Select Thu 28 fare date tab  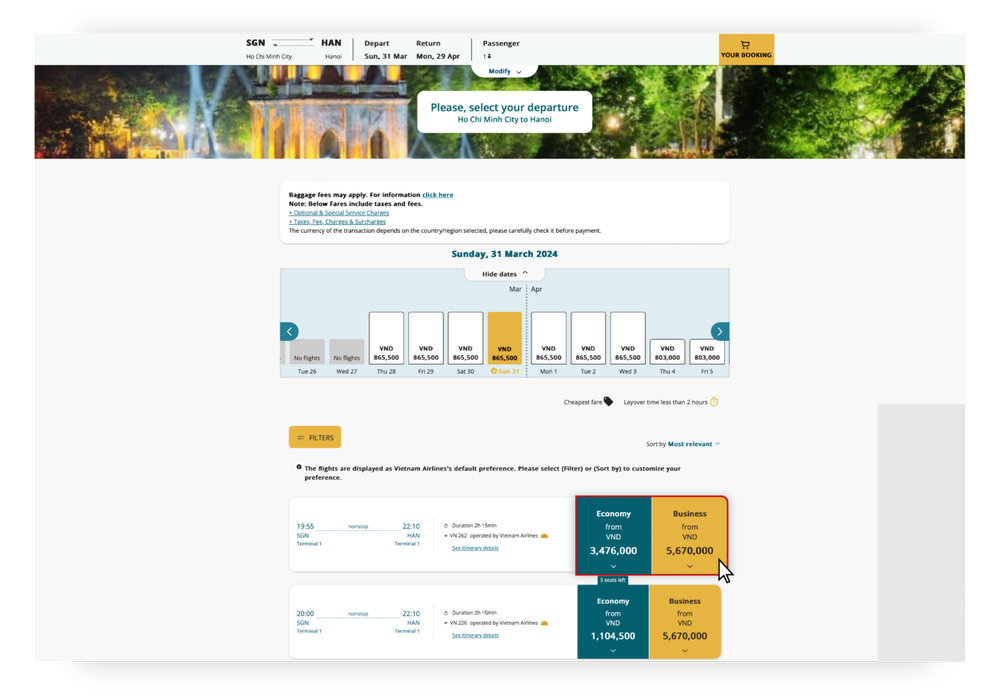pos(386,338)
